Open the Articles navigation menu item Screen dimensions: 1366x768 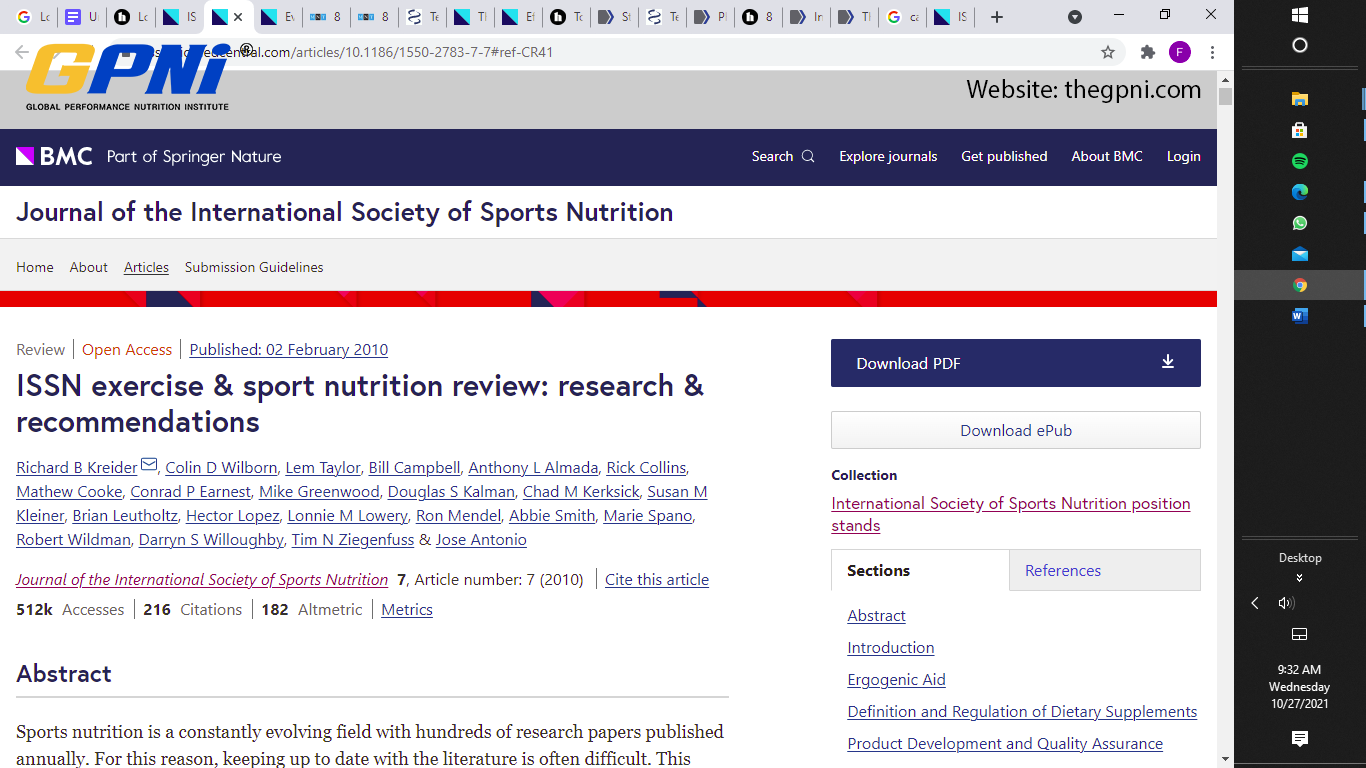146,267
